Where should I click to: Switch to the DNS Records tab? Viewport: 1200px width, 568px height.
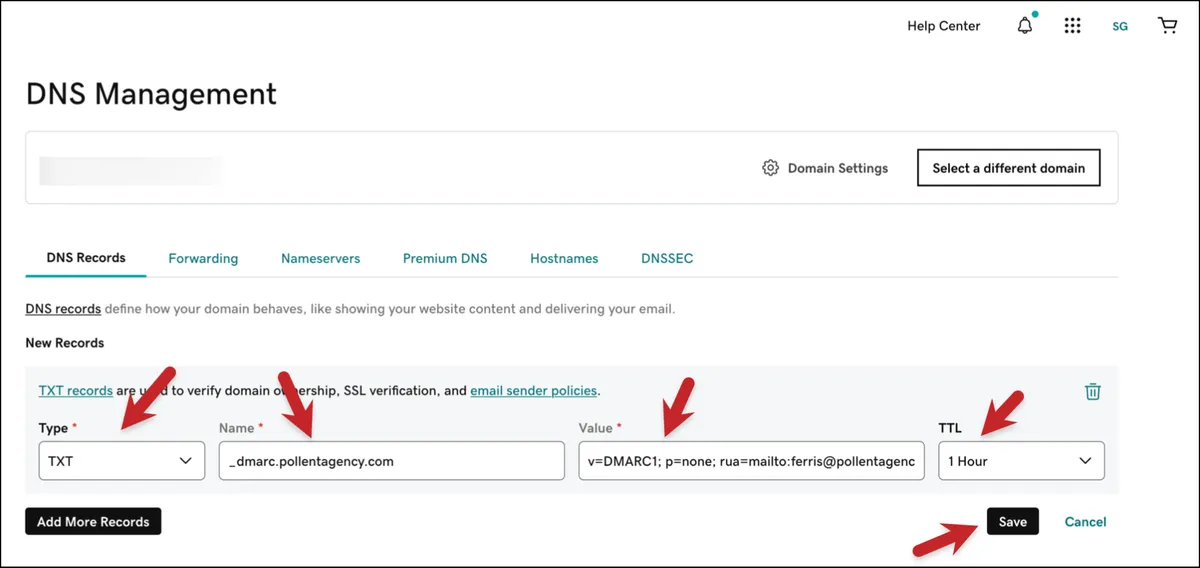click(x=86, y=258)
